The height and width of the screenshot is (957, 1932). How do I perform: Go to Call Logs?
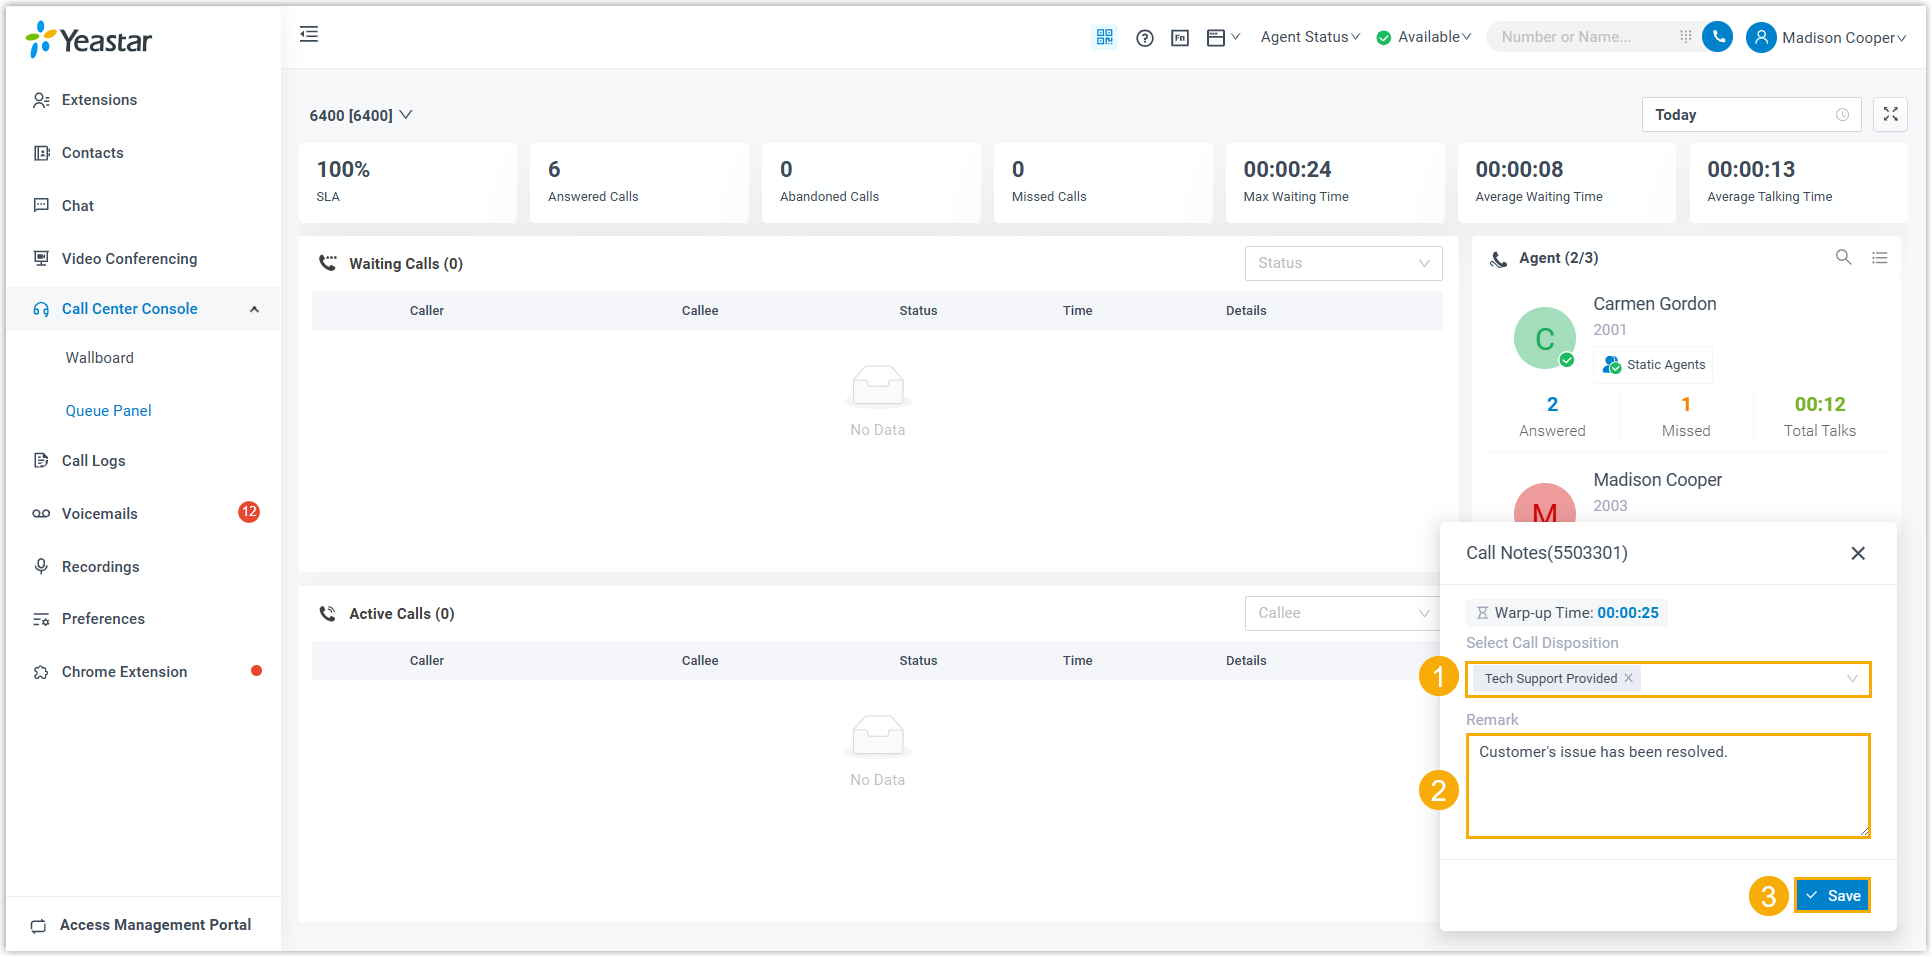[x=93, y=461]
